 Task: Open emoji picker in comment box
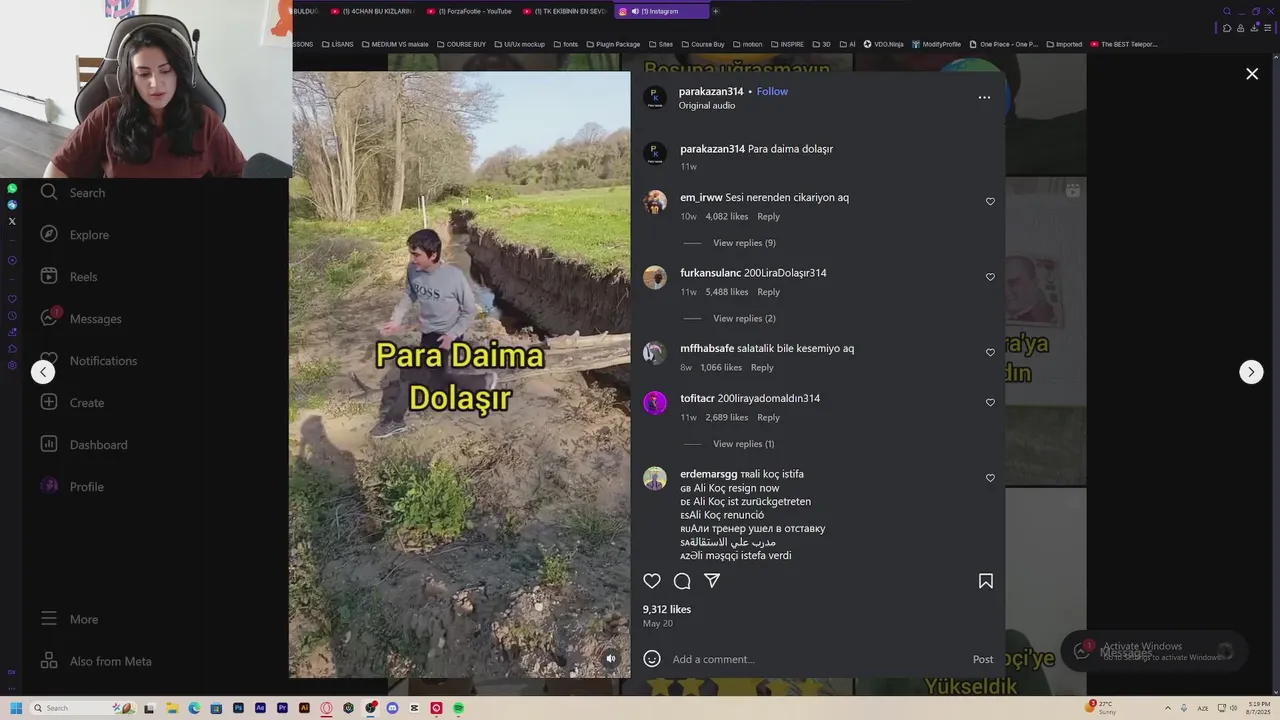[652, 659]
